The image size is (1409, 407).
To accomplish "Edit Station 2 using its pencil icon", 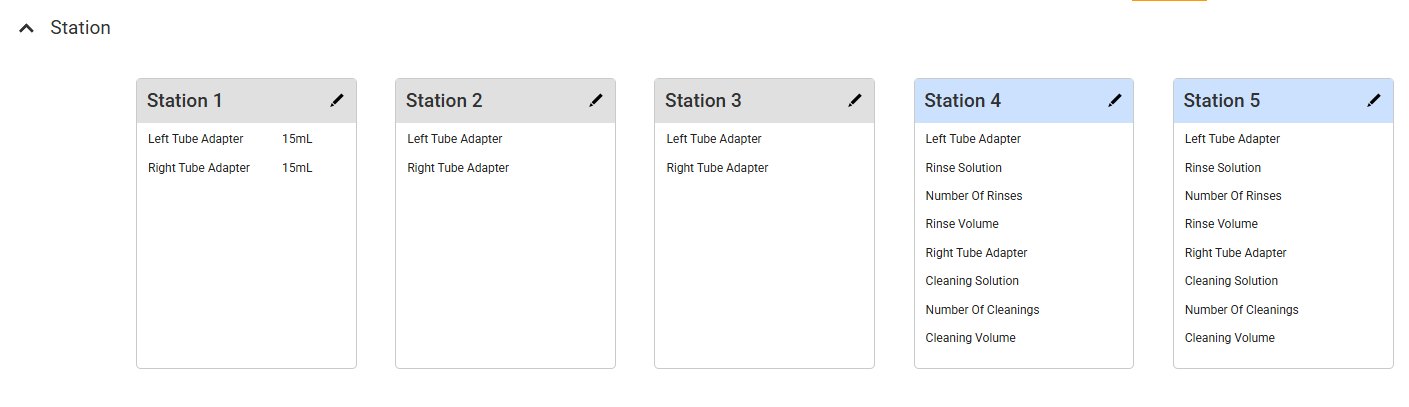I will (x=596, y=100).
